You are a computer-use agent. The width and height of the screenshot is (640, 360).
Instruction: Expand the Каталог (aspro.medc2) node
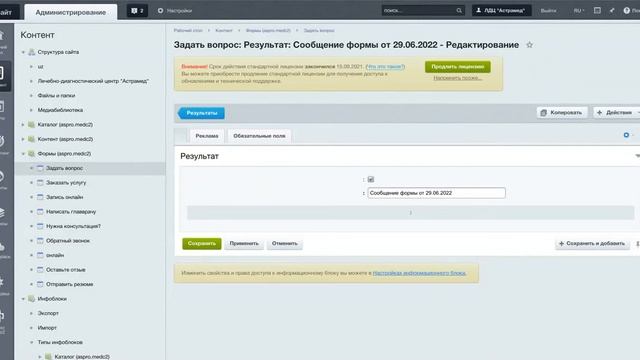pos(23,124)
